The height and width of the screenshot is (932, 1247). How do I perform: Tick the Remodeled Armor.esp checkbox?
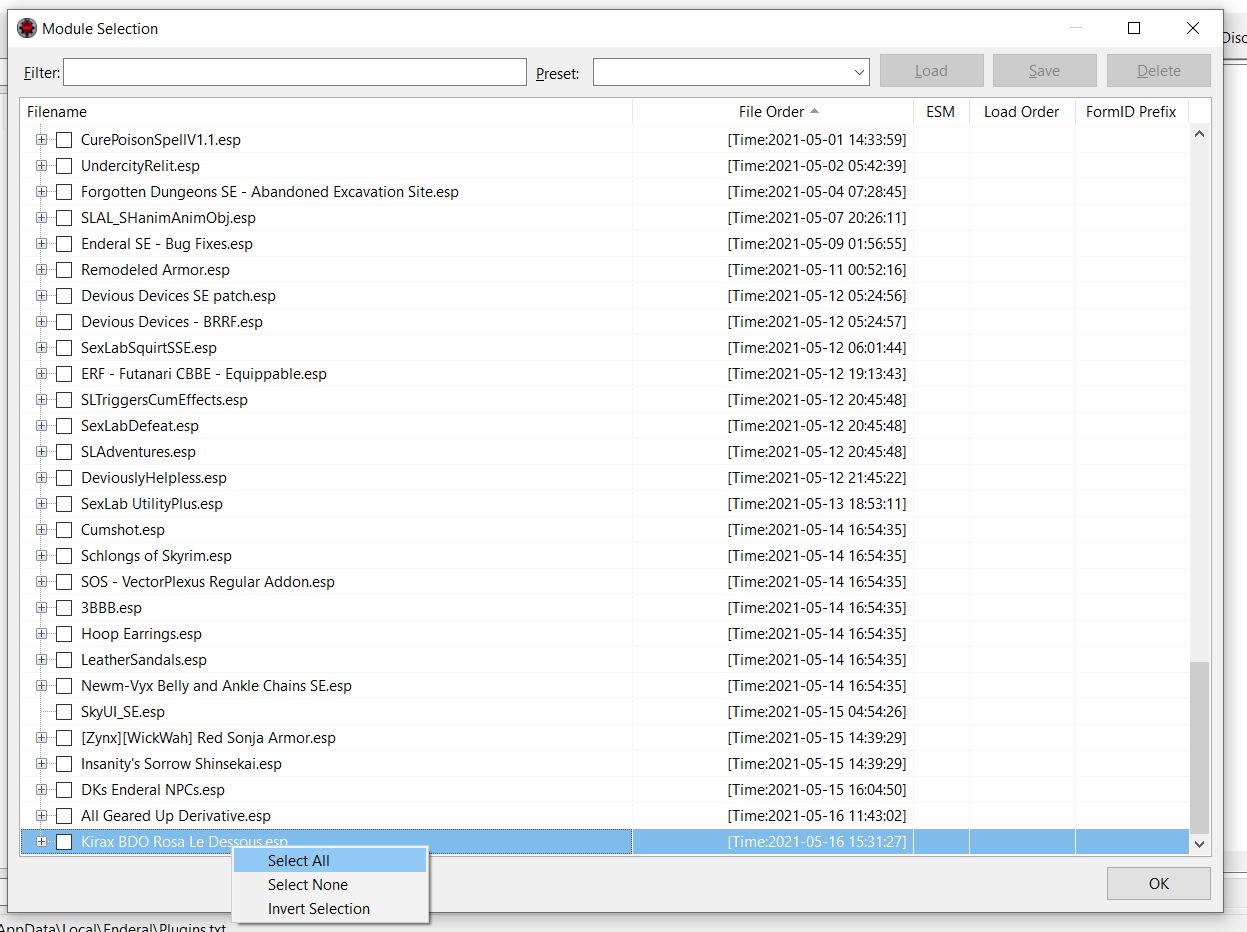(x=64, y=270)
